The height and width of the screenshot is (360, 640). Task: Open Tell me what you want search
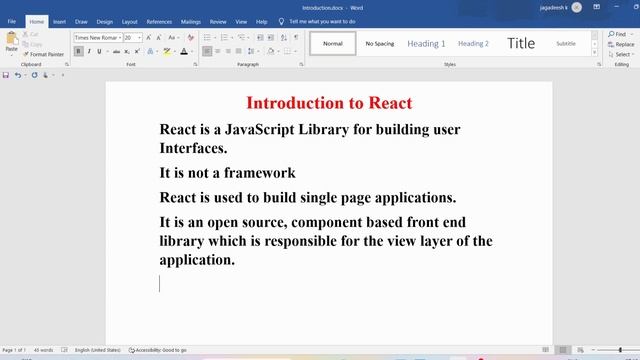(x=322, y=22)
